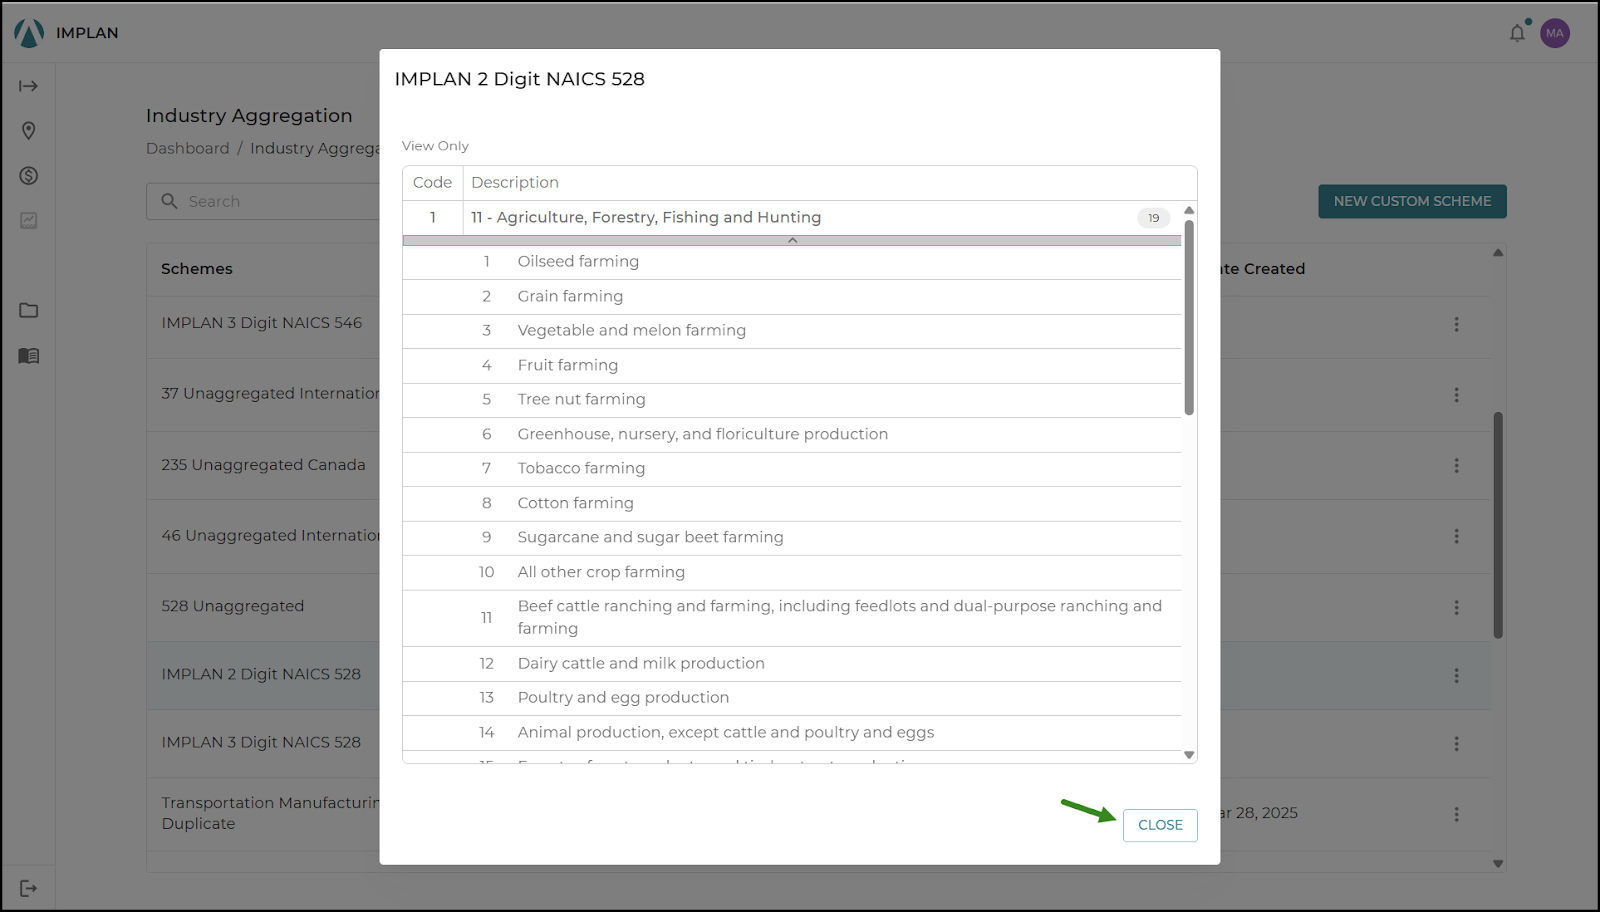Select 11 - Agriculture, Forestry, Fishing and Hunting row
Screen dimensions: 1600x912
coord(792,218)
